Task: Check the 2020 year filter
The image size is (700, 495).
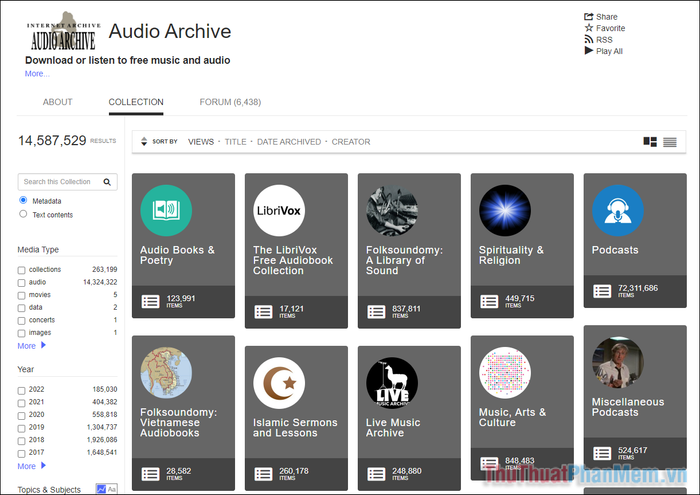Action: [21, 416]
